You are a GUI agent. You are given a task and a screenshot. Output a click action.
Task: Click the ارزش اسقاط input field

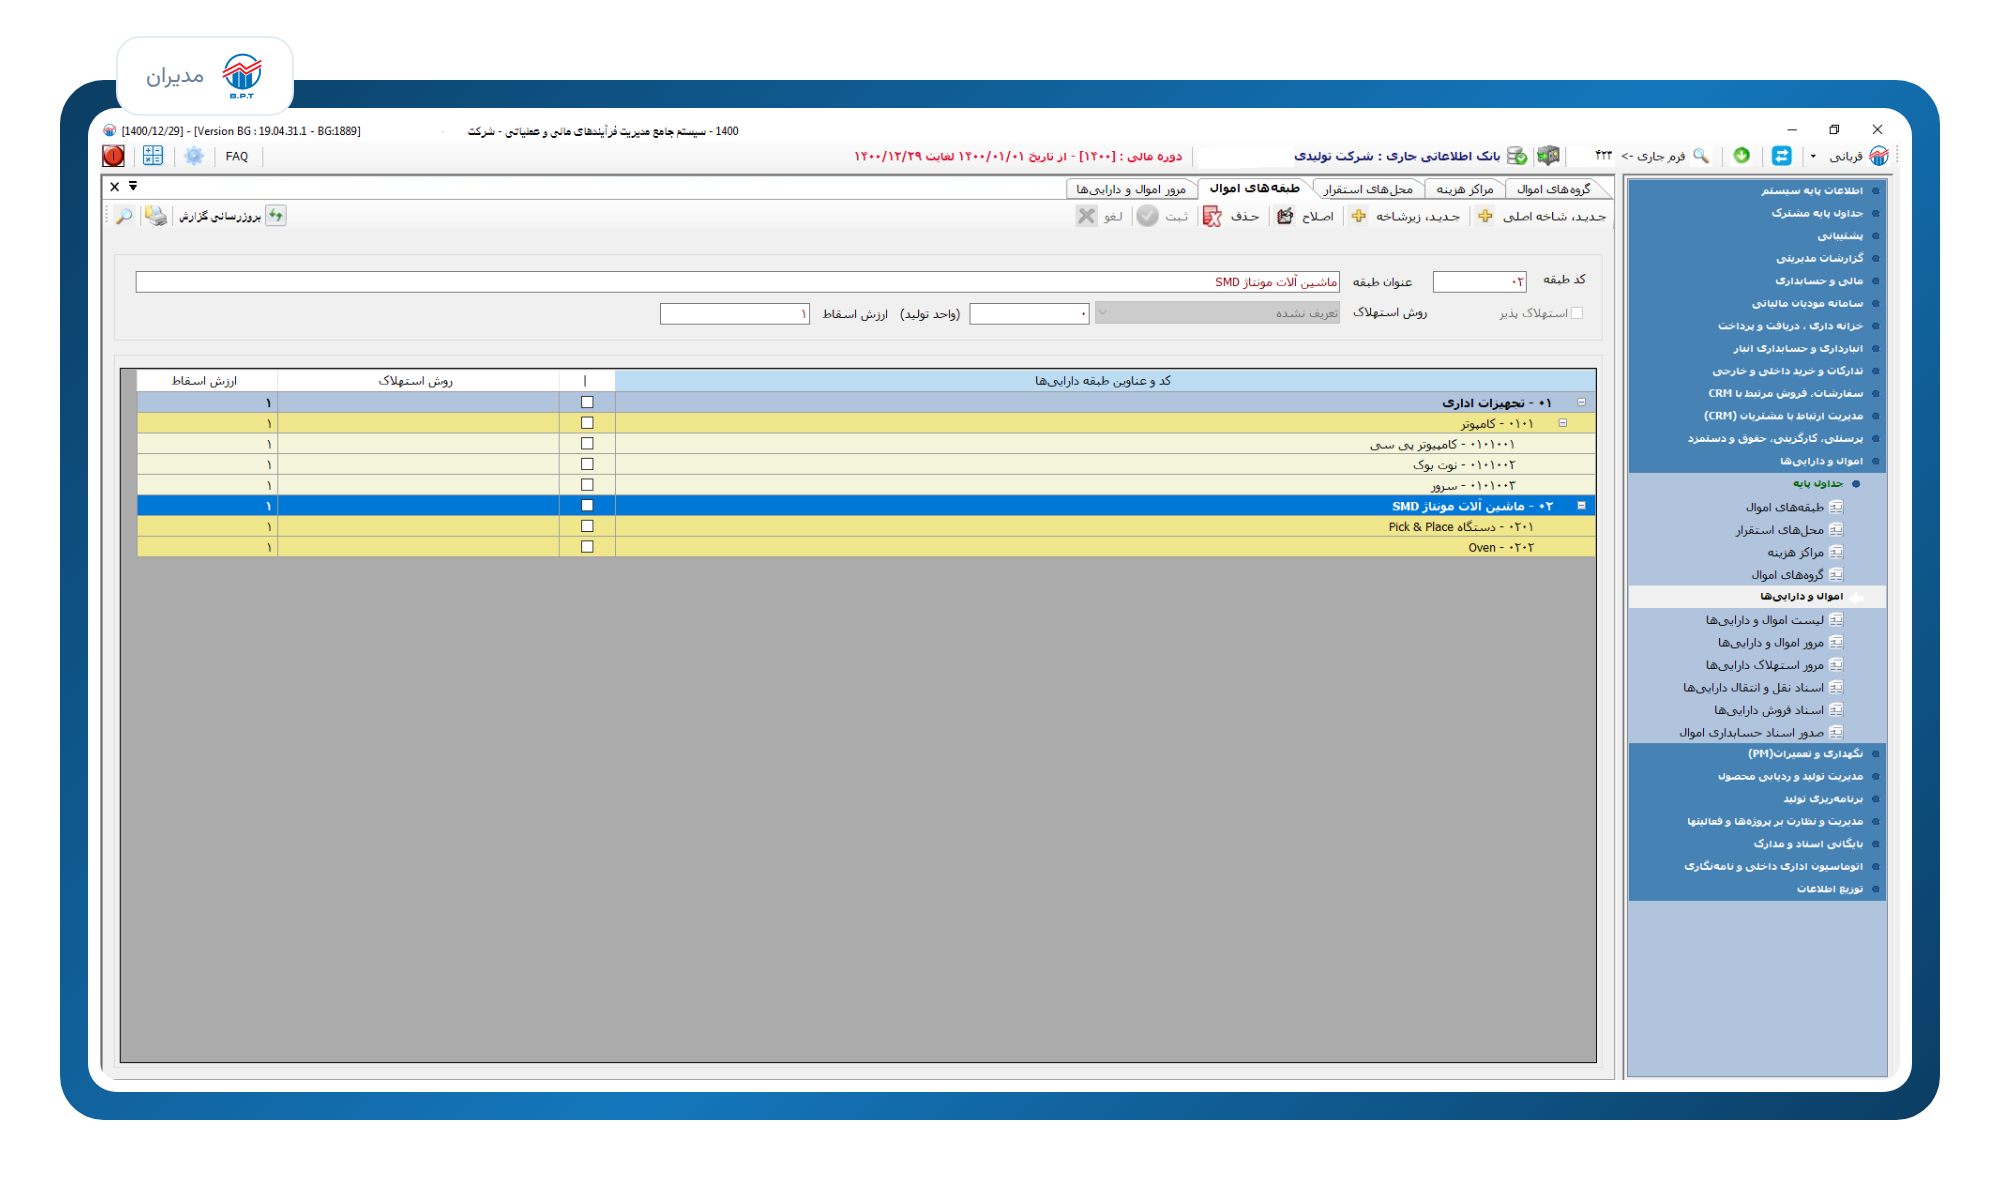[x=735, y=314]
